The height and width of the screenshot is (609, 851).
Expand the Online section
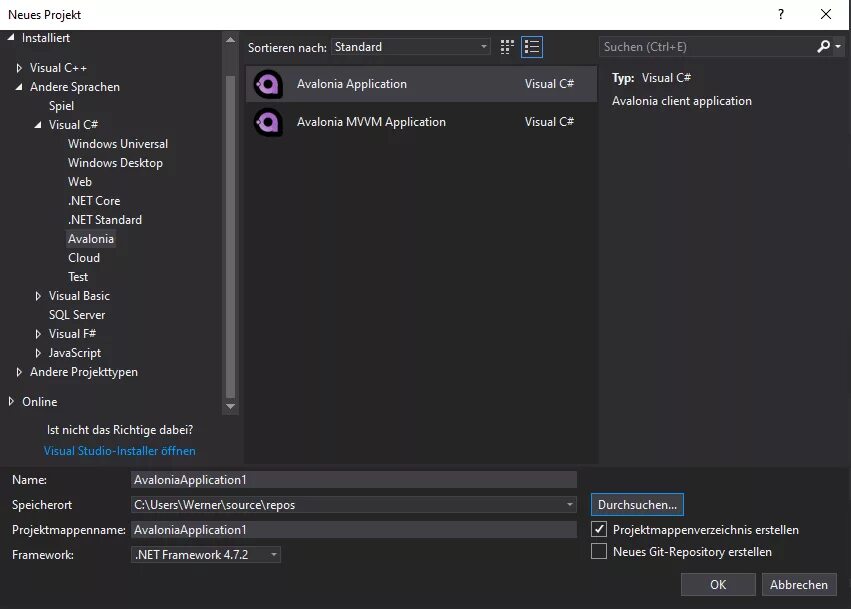pos(11,401)
